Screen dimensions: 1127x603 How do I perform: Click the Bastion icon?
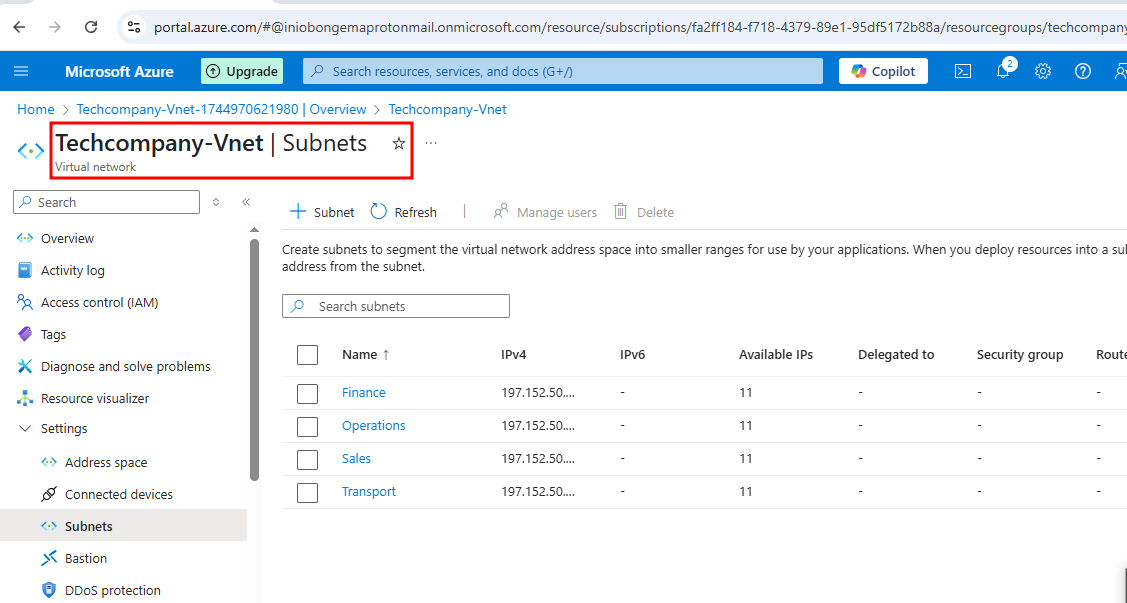point(49,558)
